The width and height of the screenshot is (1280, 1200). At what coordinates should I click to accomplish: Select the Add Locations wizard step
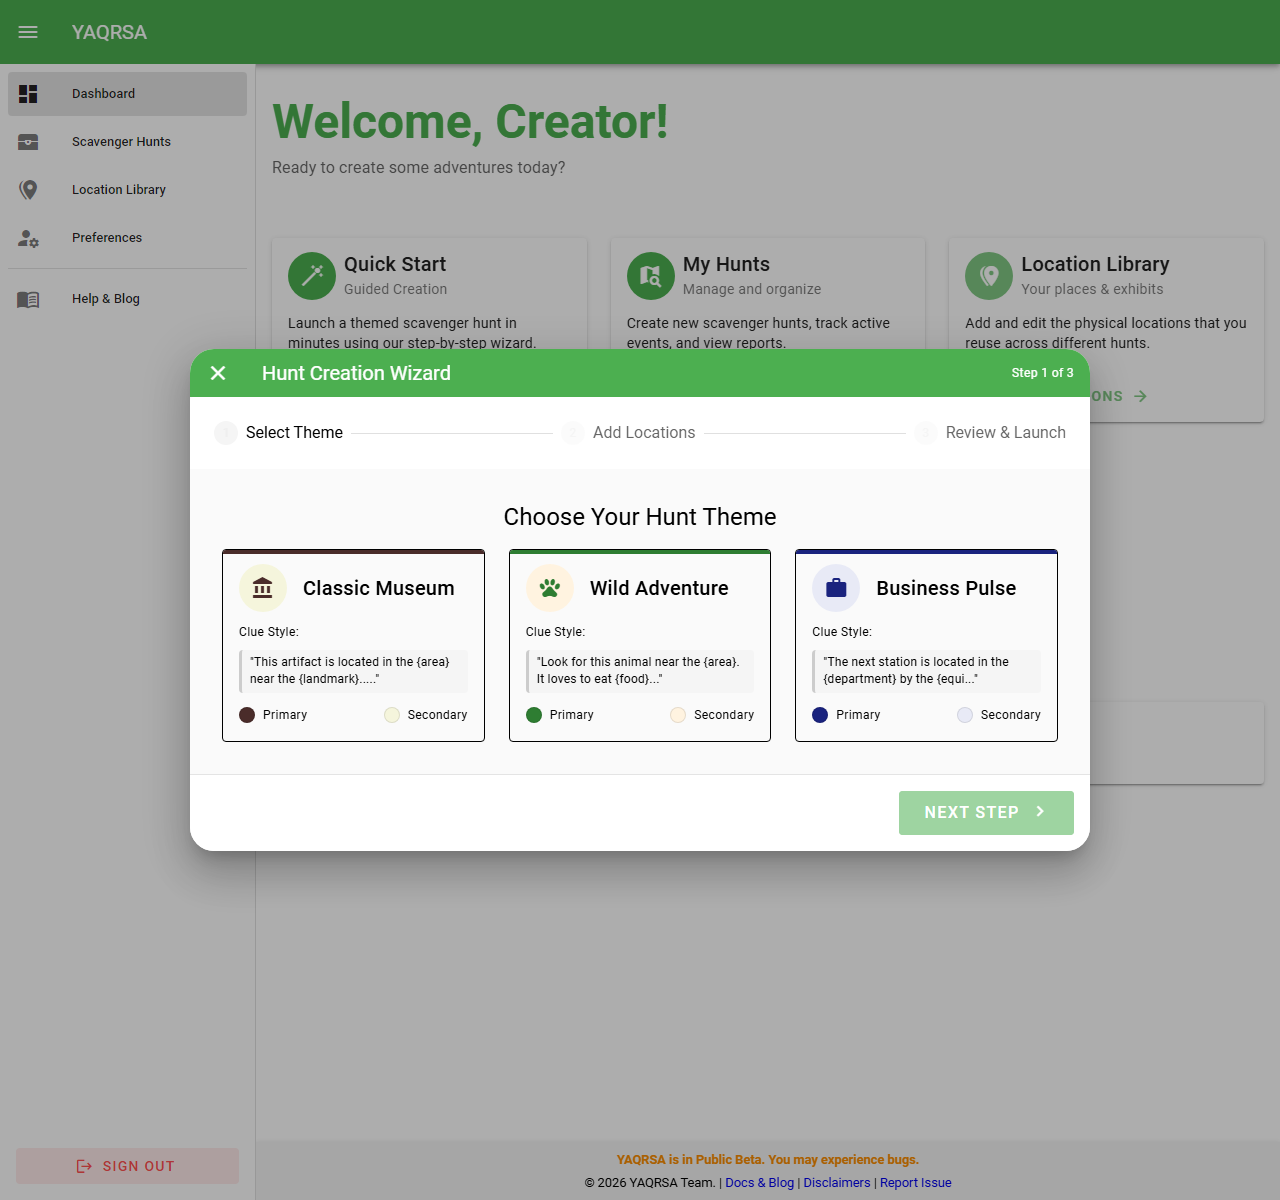(628, 433)
